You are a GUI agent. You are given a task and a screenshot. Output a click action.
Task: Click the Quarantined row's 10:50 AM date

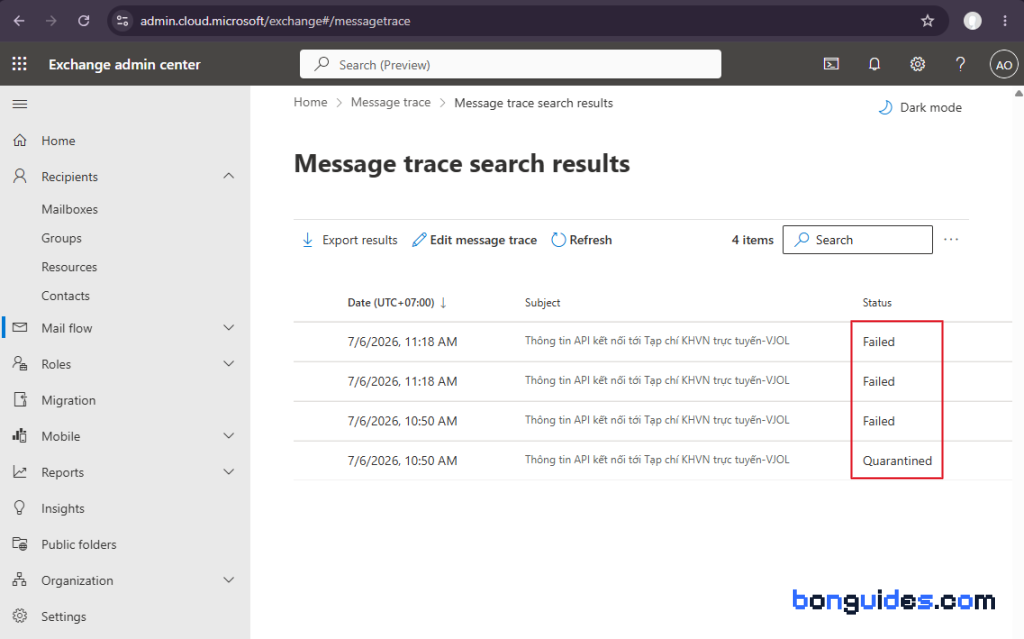point(402,461)
